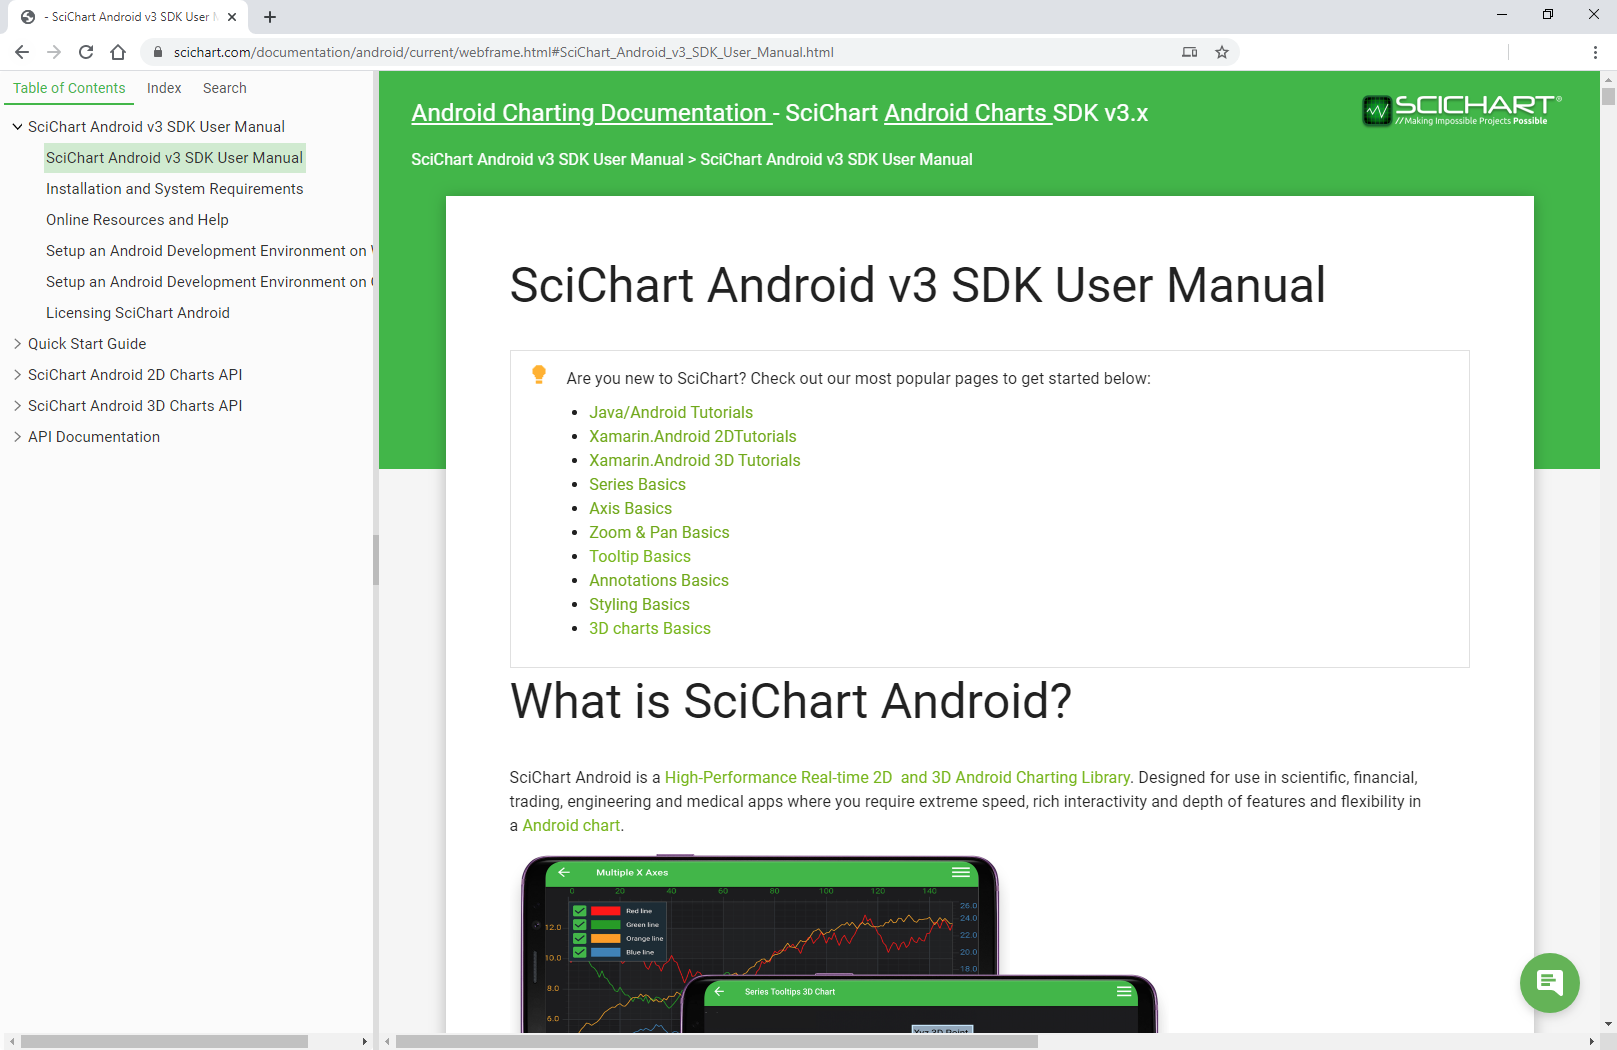View site security lock information

coord(157,52)
